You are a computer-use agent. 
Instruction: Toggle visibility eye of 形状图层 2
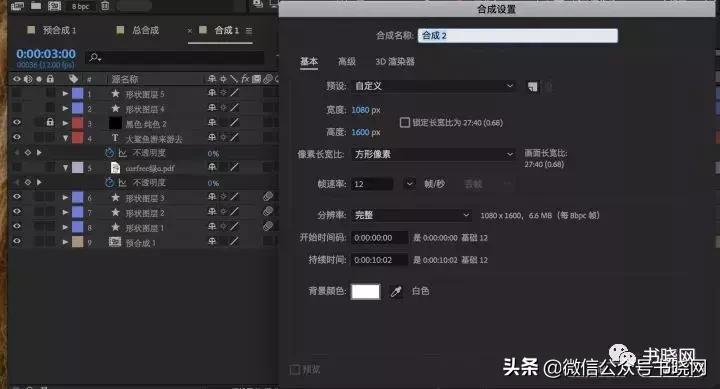coord(17,211)
